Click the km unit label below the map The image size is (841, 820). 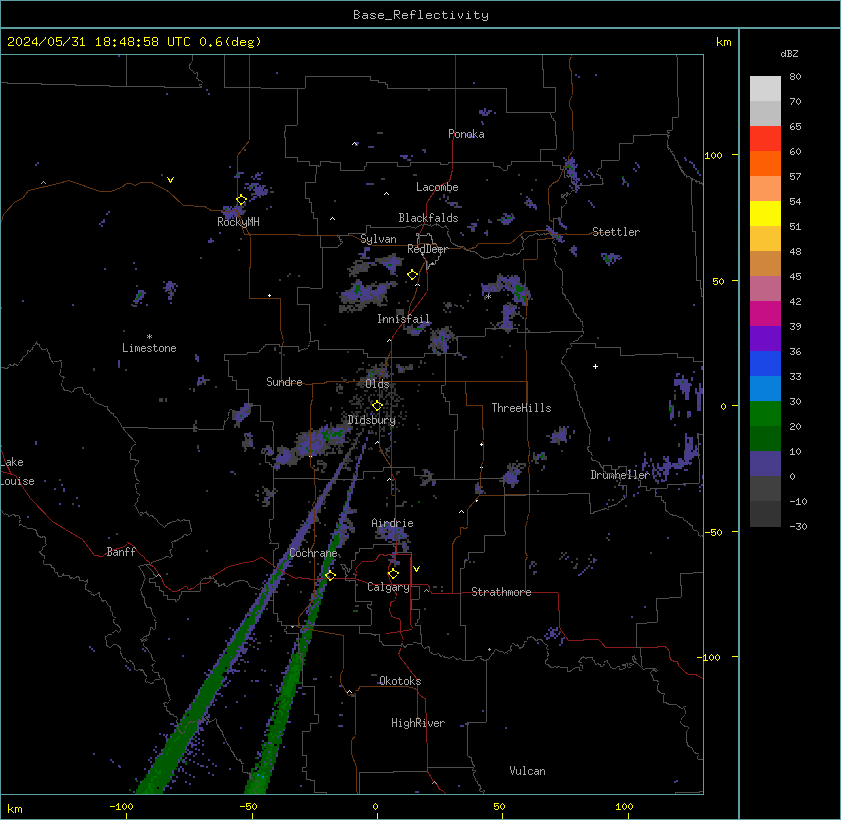(14, 809)
